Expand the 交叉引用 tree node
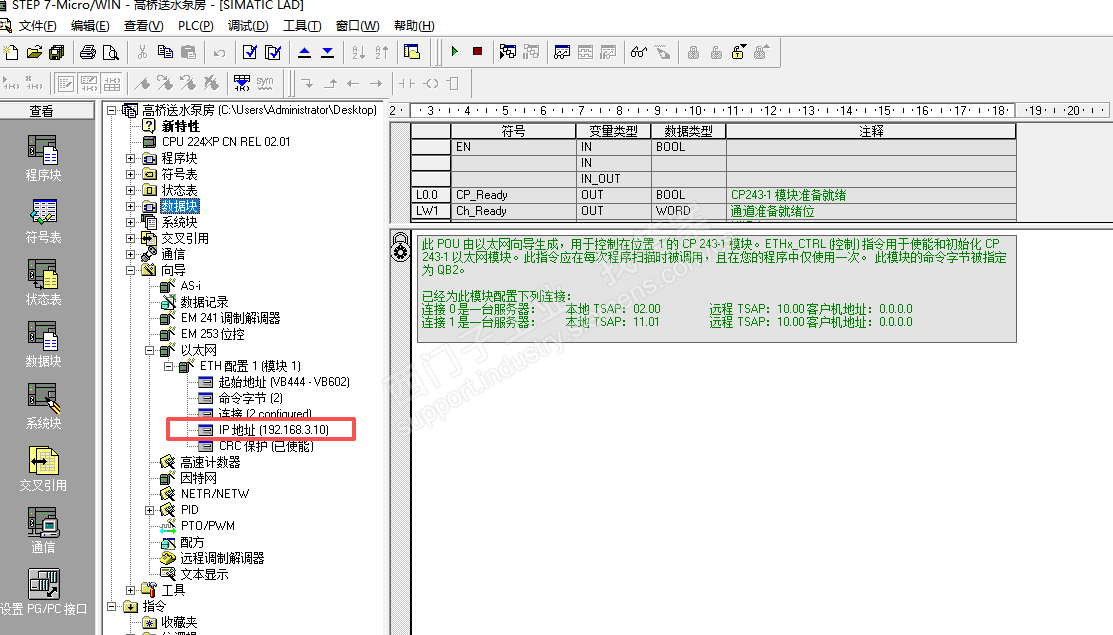The height and width of the screenshot is (635, 1113). 131,238
